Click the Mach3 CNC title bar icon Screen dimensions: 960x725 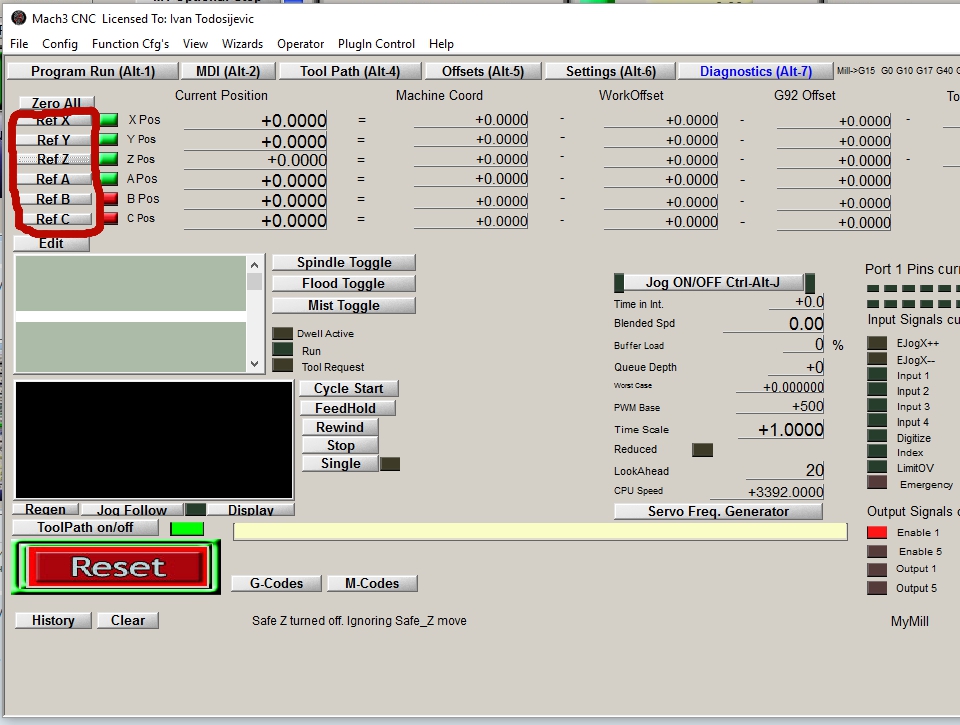19,18
